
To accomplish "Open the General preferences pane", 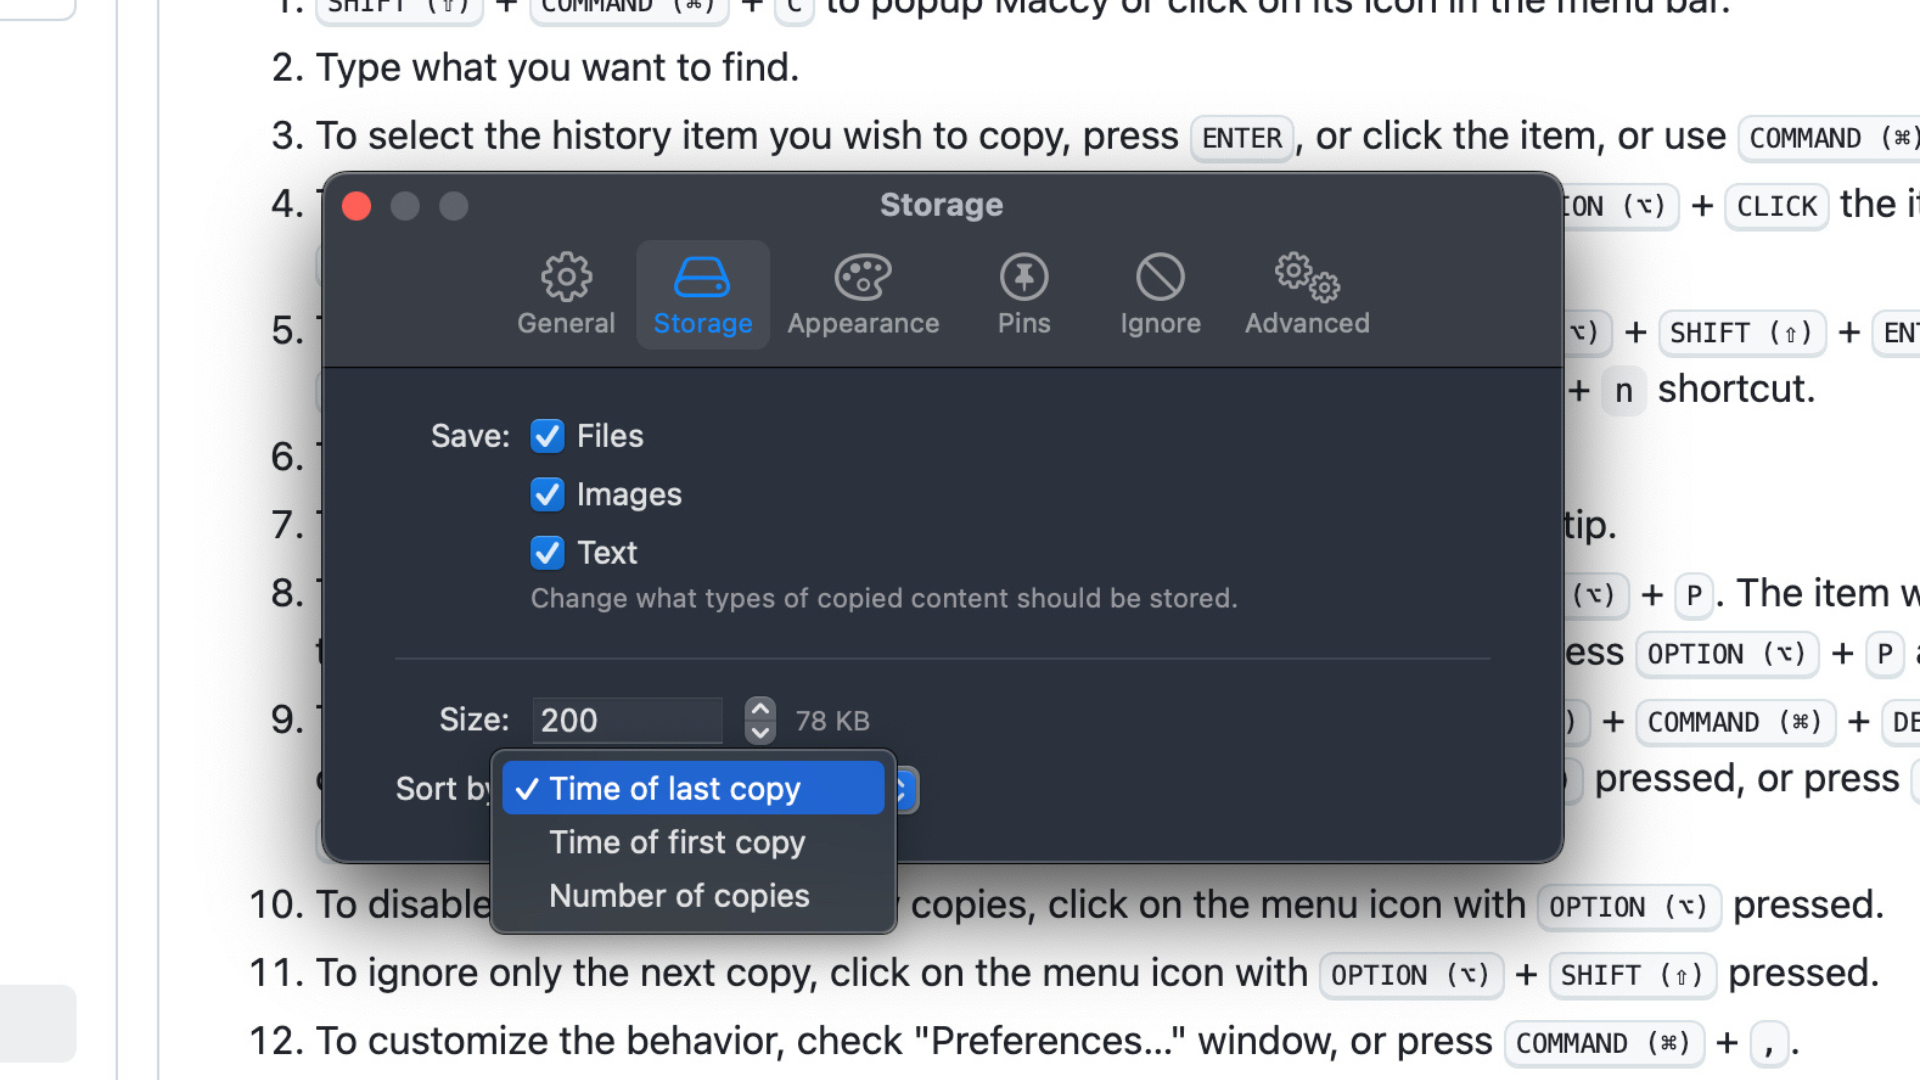I will pyautogui.click(x=565, y=293).
